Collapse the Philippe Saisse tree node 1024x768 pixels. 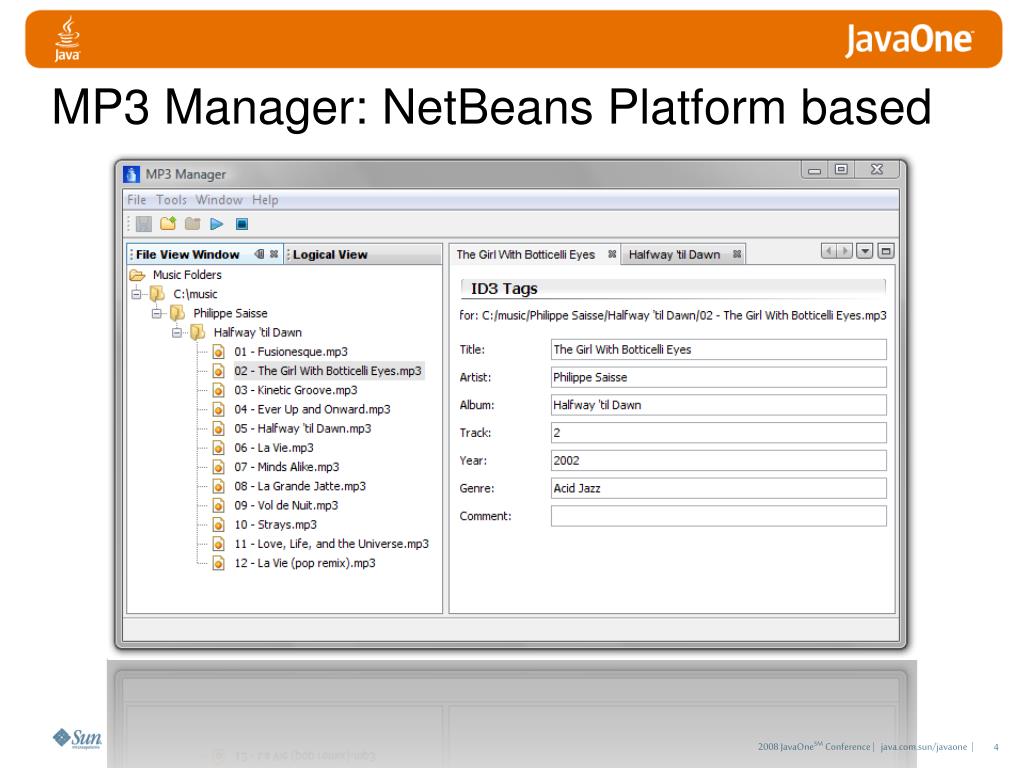156,313
